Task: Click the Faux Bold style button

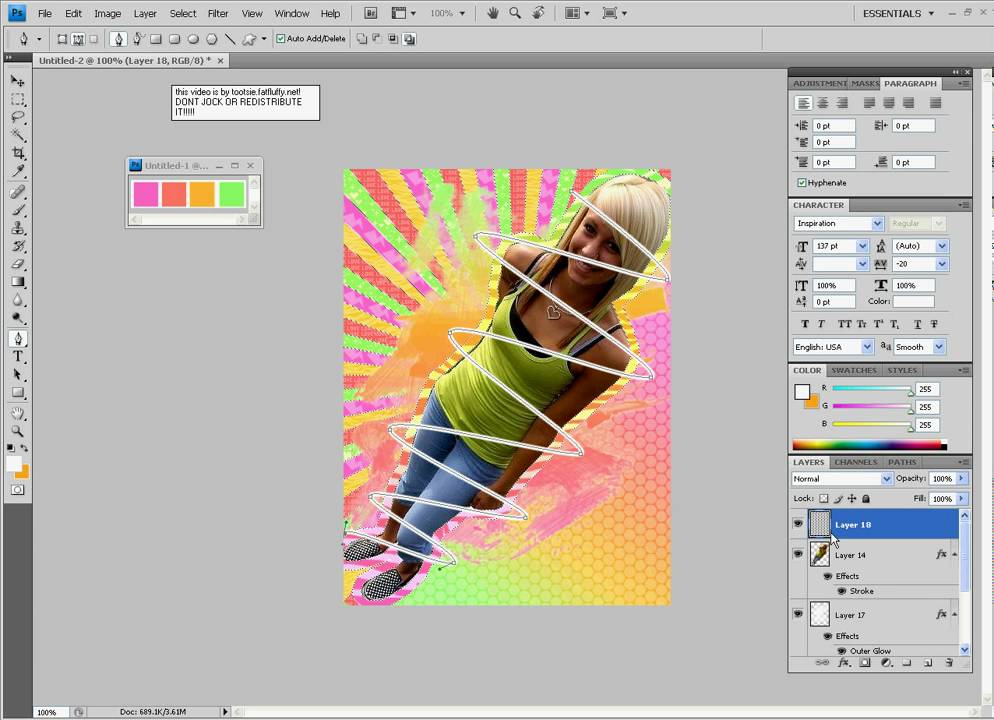Action: (805, 324)
